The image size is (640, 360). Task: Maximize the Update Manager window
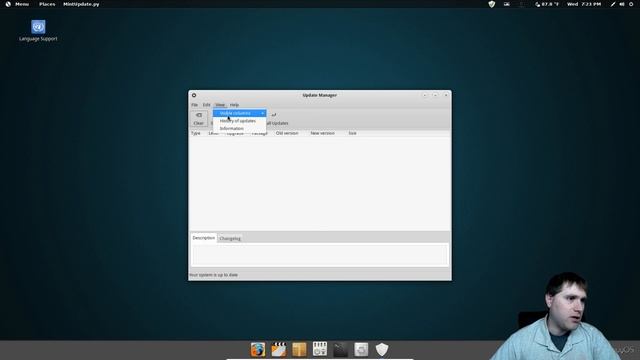pos(435,95)
